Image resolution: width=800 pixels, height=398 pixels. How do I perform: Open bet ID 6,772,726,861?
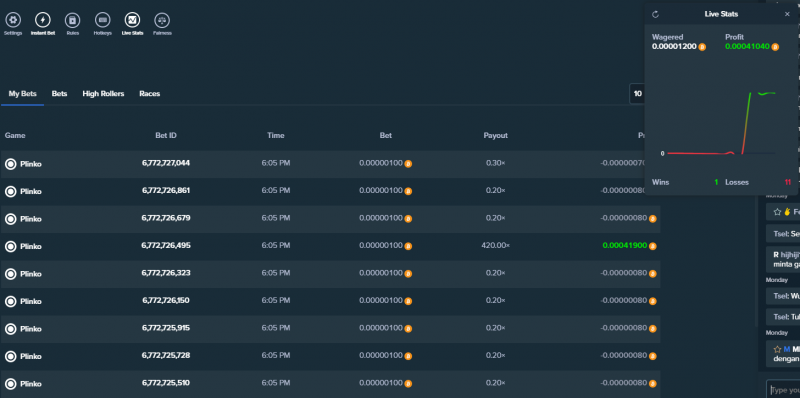pyautogui.click(x=166, y=191)
